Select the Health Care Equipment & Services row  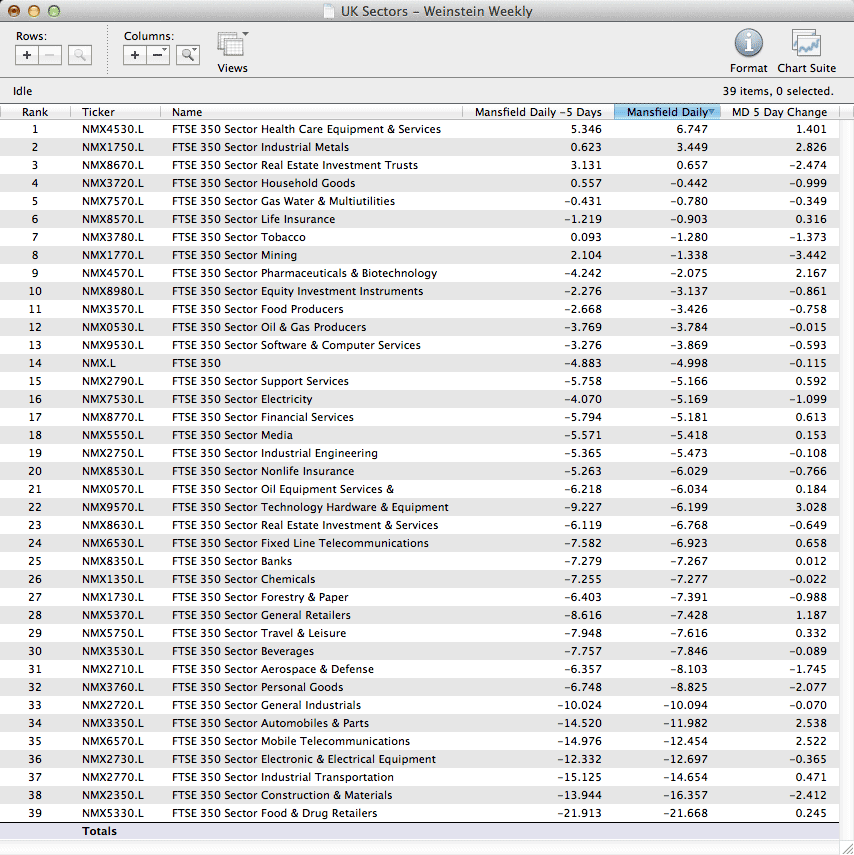[x=306, y=129]
